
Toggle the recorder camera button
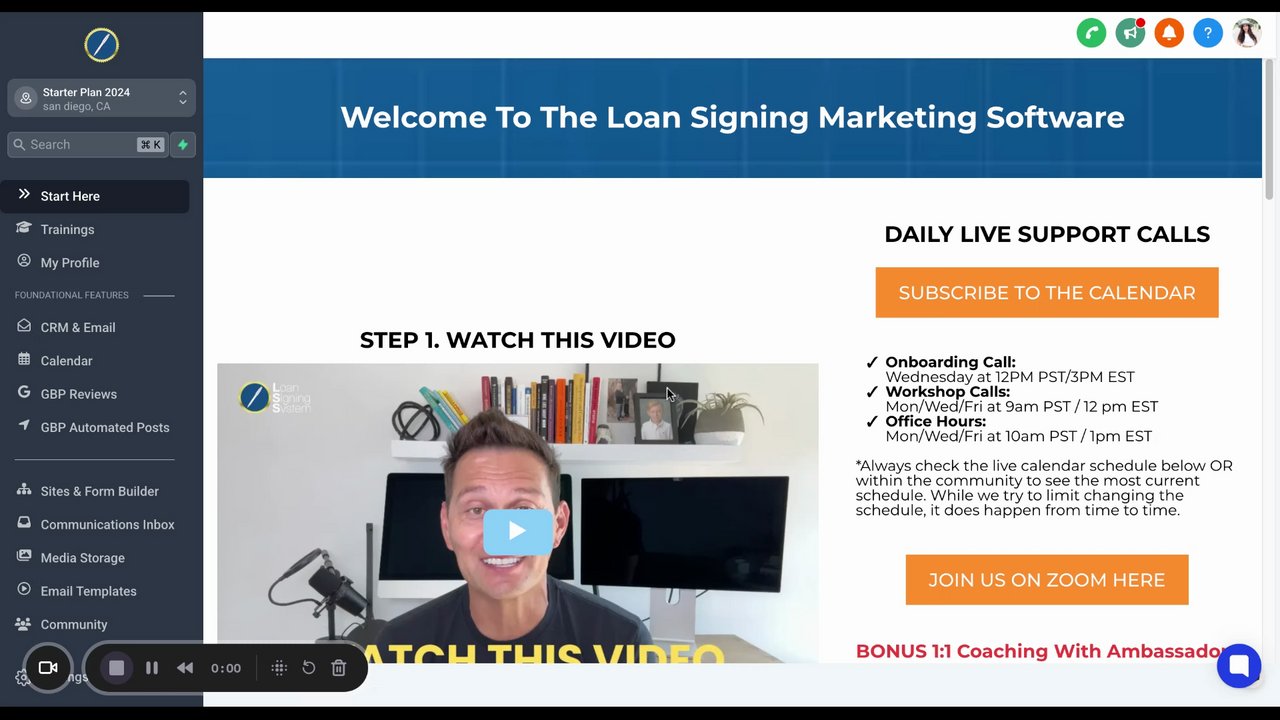pyautogui.click(x=48, y=668)
